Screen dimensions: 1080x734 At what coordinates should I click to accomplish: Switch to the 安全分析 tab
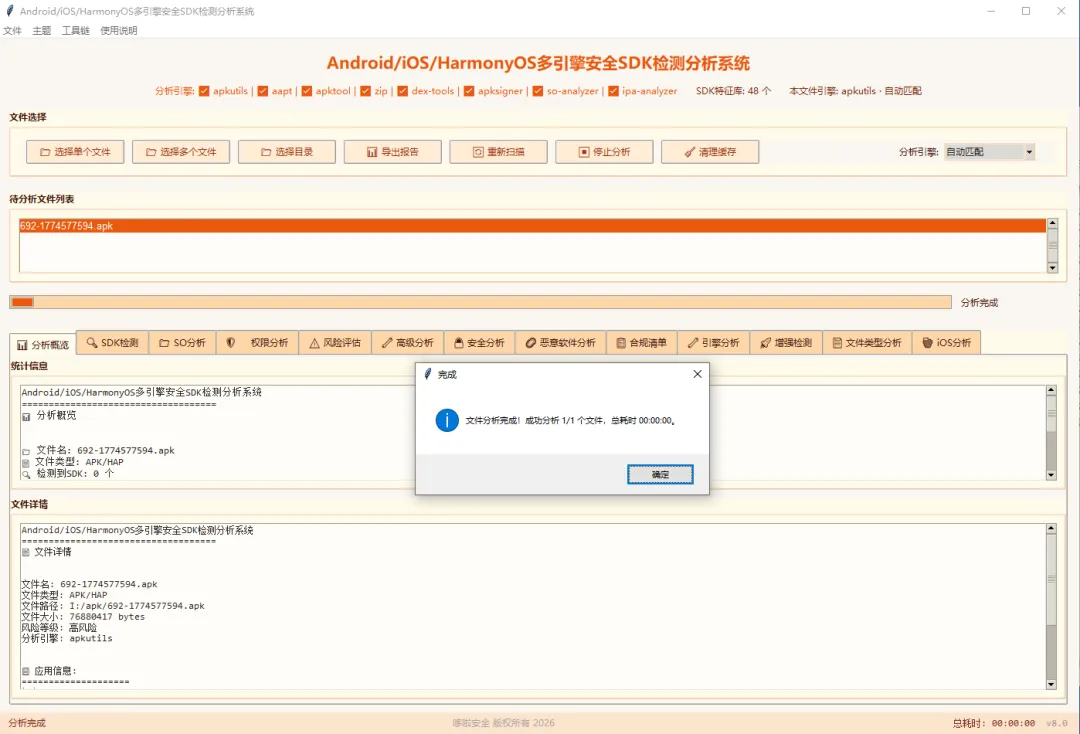click(479, 343)
